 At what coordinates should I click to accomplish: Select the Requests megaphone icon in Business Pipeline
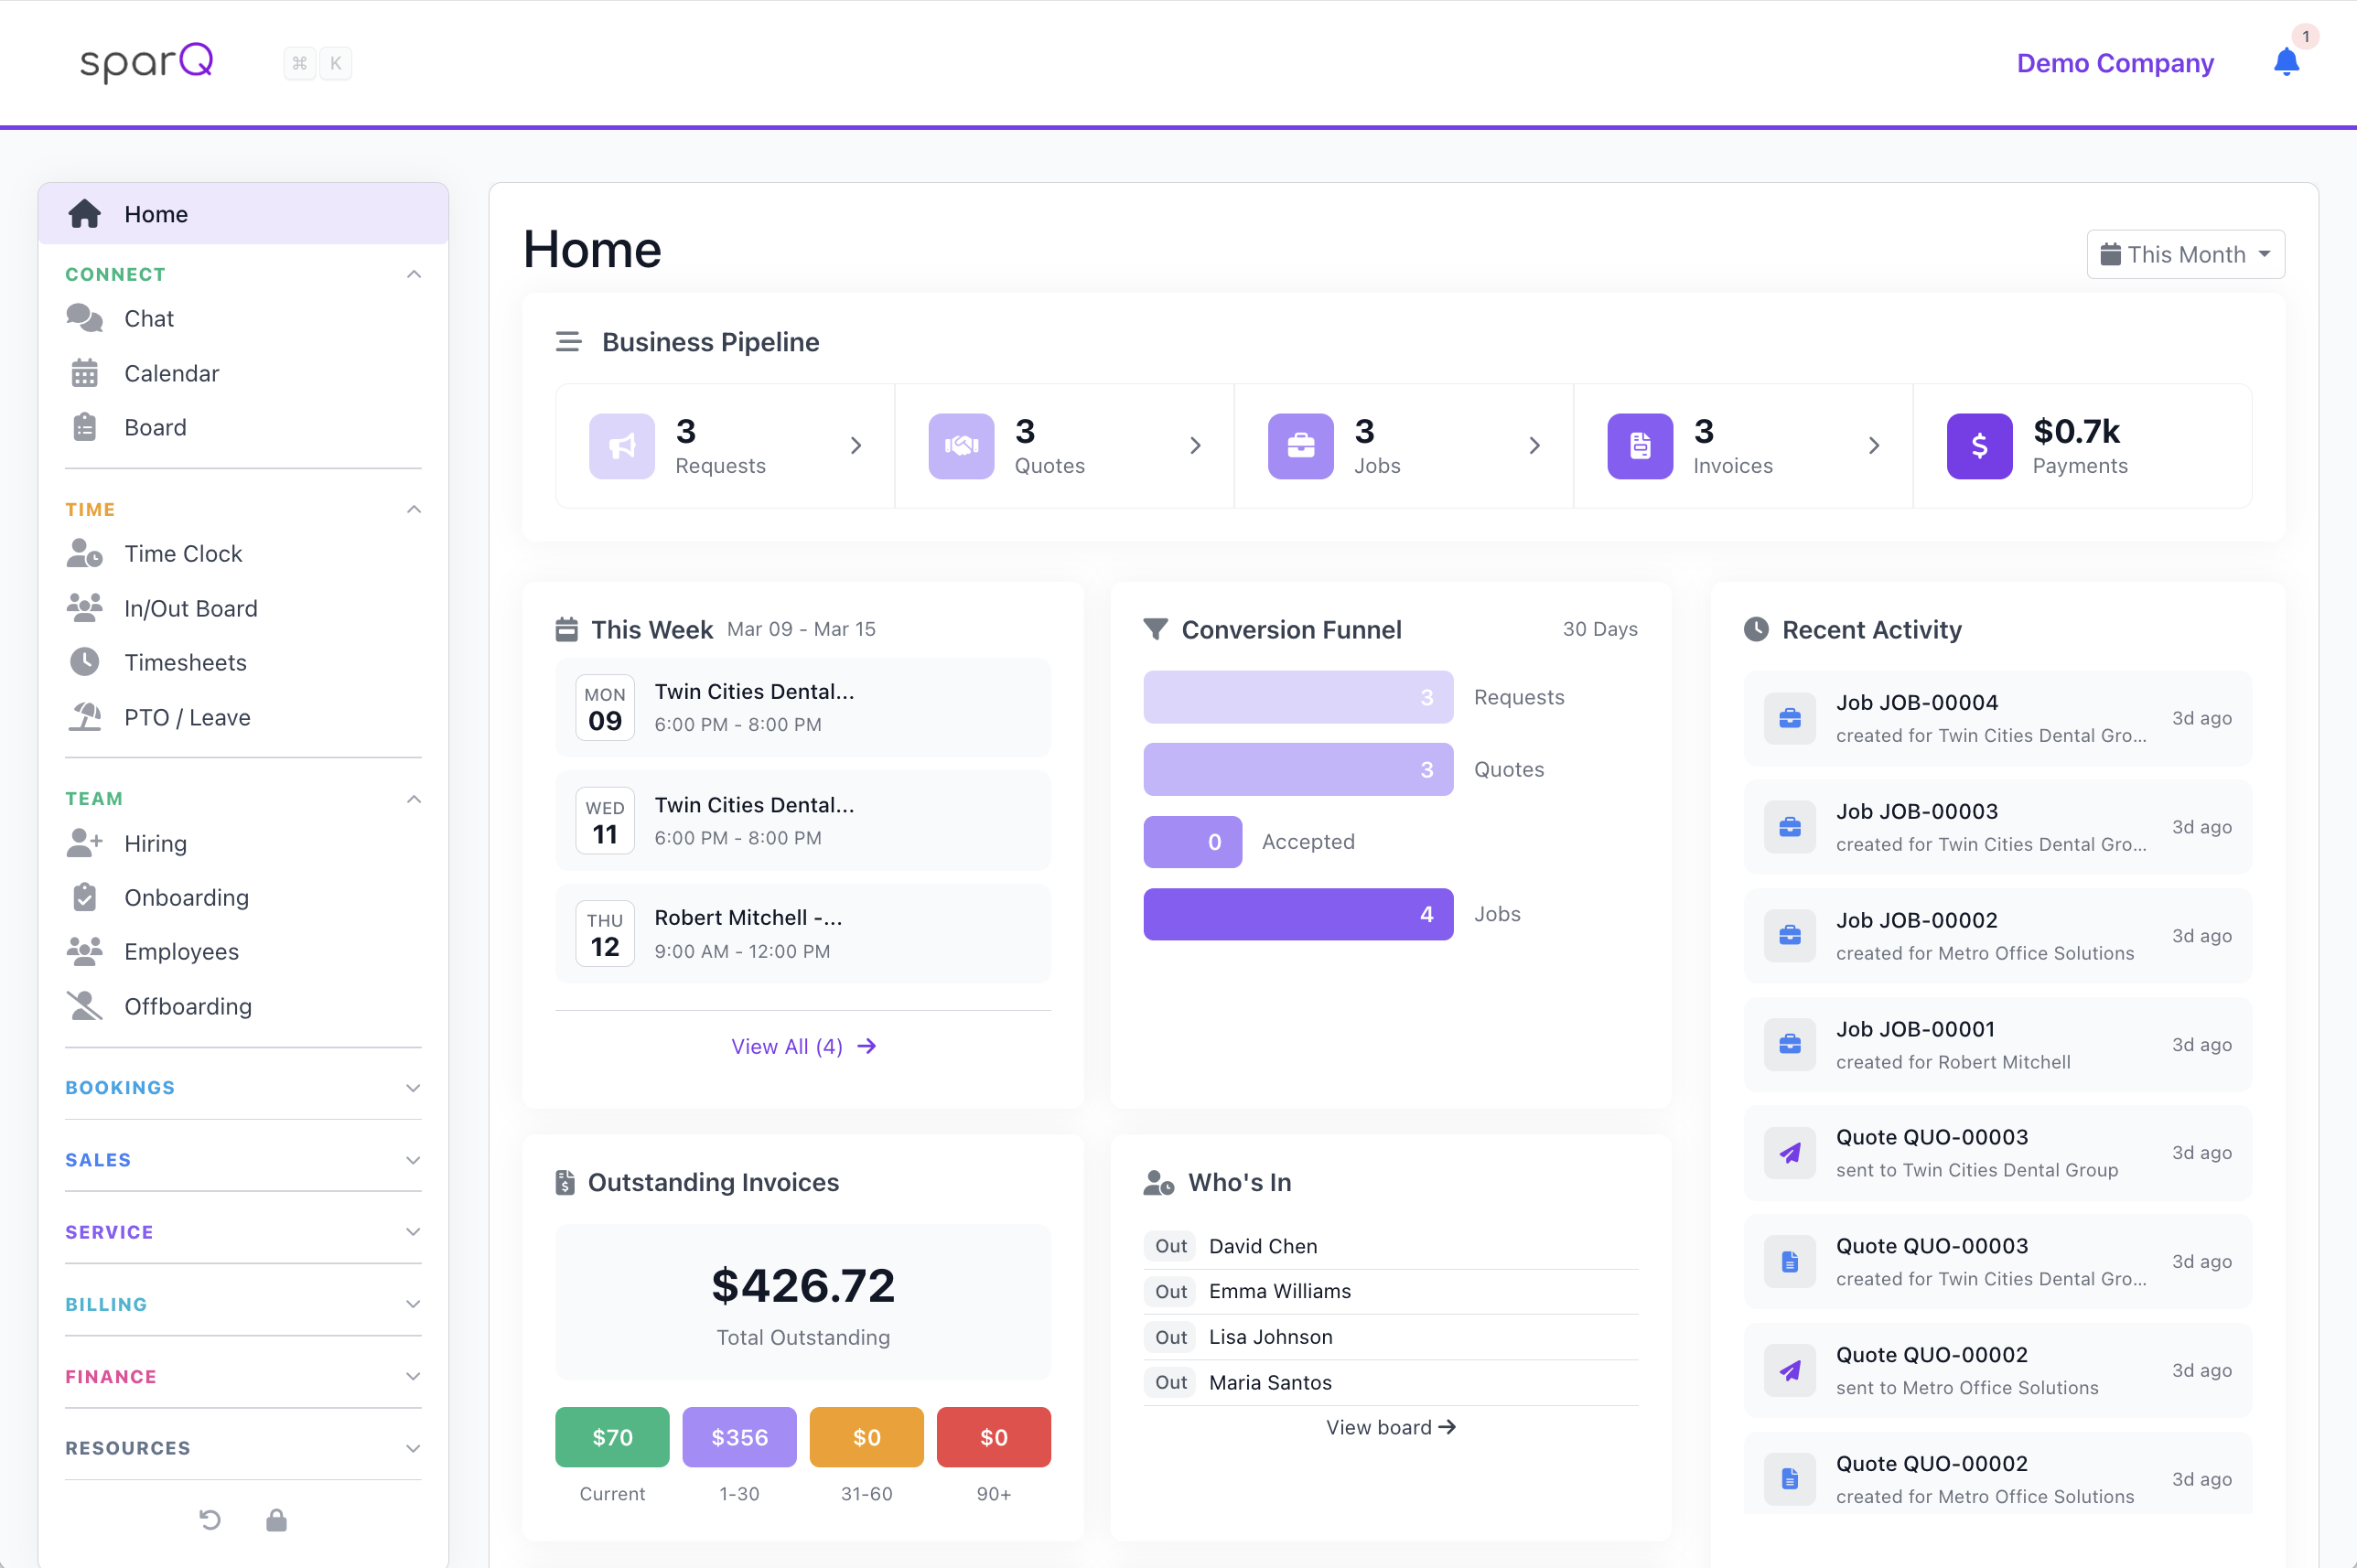(x=621, y=446)
